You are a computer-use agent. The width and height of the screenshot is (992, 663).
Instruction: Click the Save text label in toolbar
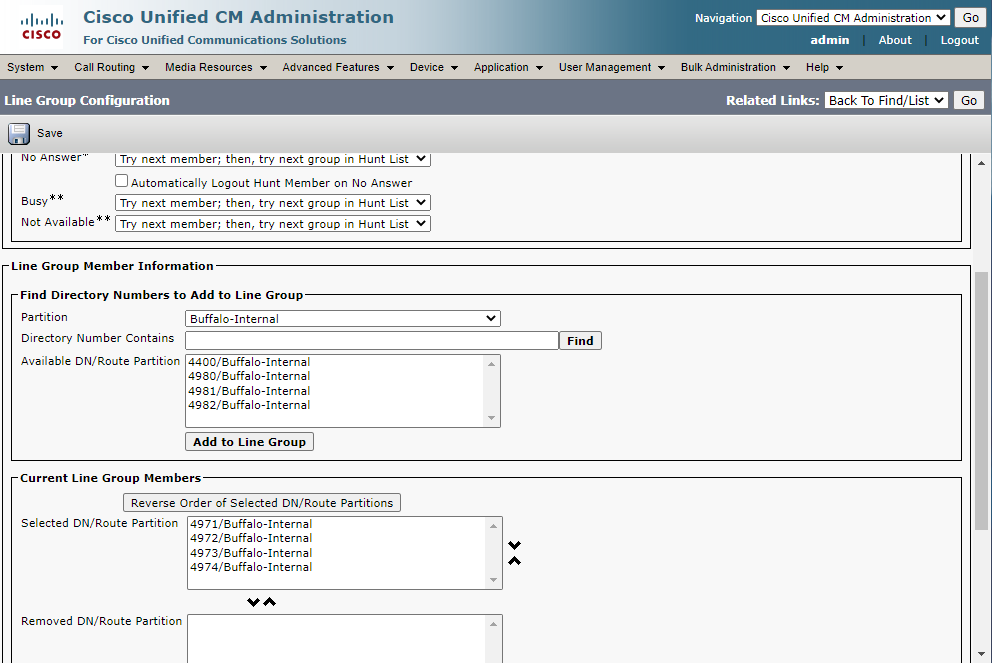(49, 133)
